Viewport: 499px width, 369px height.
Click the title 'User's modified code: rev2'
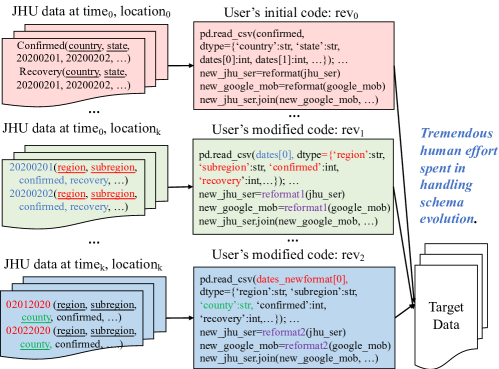point(288,255)
